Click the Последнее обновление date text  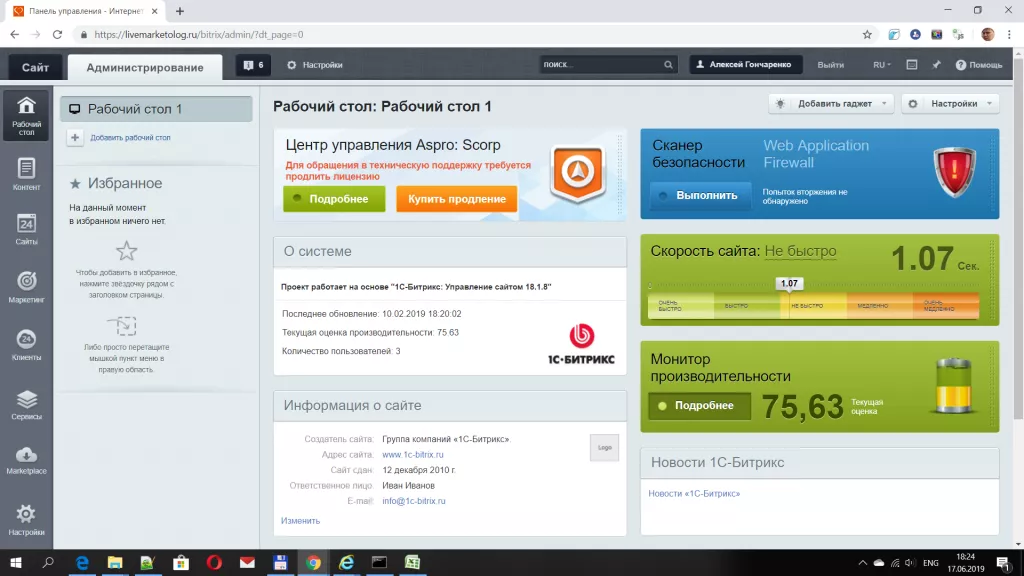372,314
